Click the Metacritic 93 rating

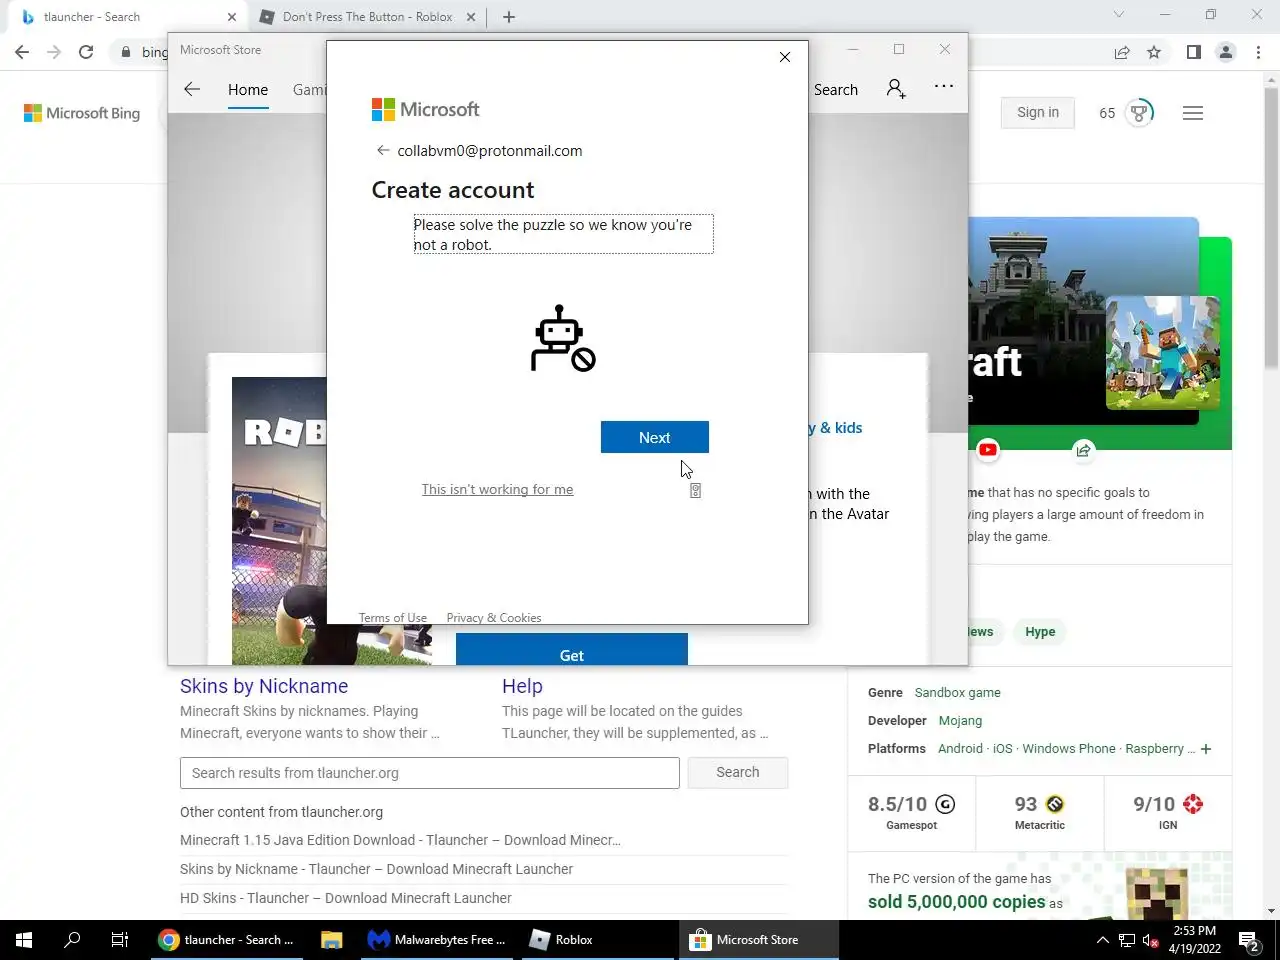click(x=1040, y=812)
